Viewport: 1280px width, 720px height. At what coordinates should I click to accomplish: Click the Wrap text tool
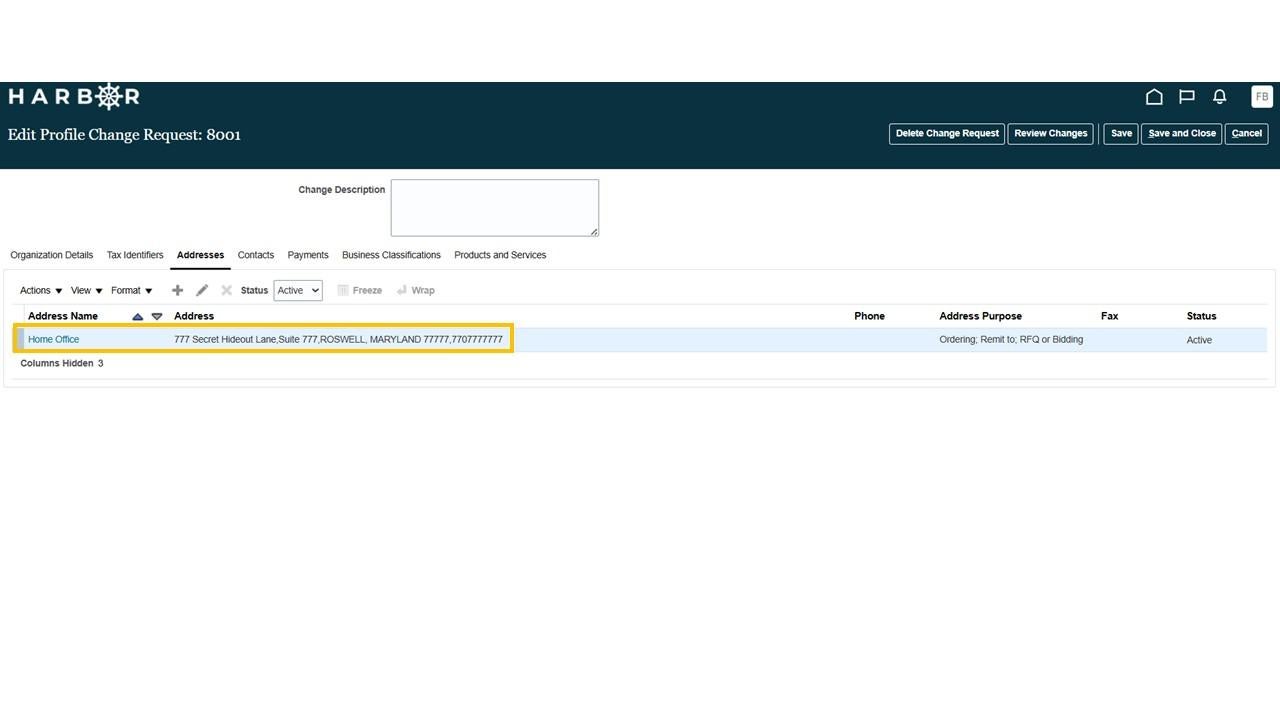point(415,290)
